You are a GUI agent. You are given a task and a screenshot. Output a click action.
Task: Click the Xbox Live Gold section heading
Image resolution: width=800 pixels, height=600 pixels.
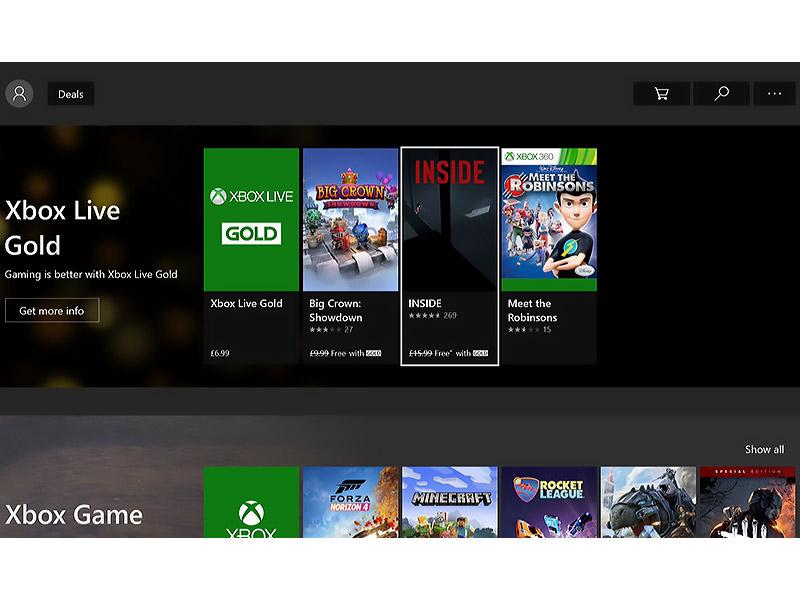pyautogui.click(x=62, y=228)
